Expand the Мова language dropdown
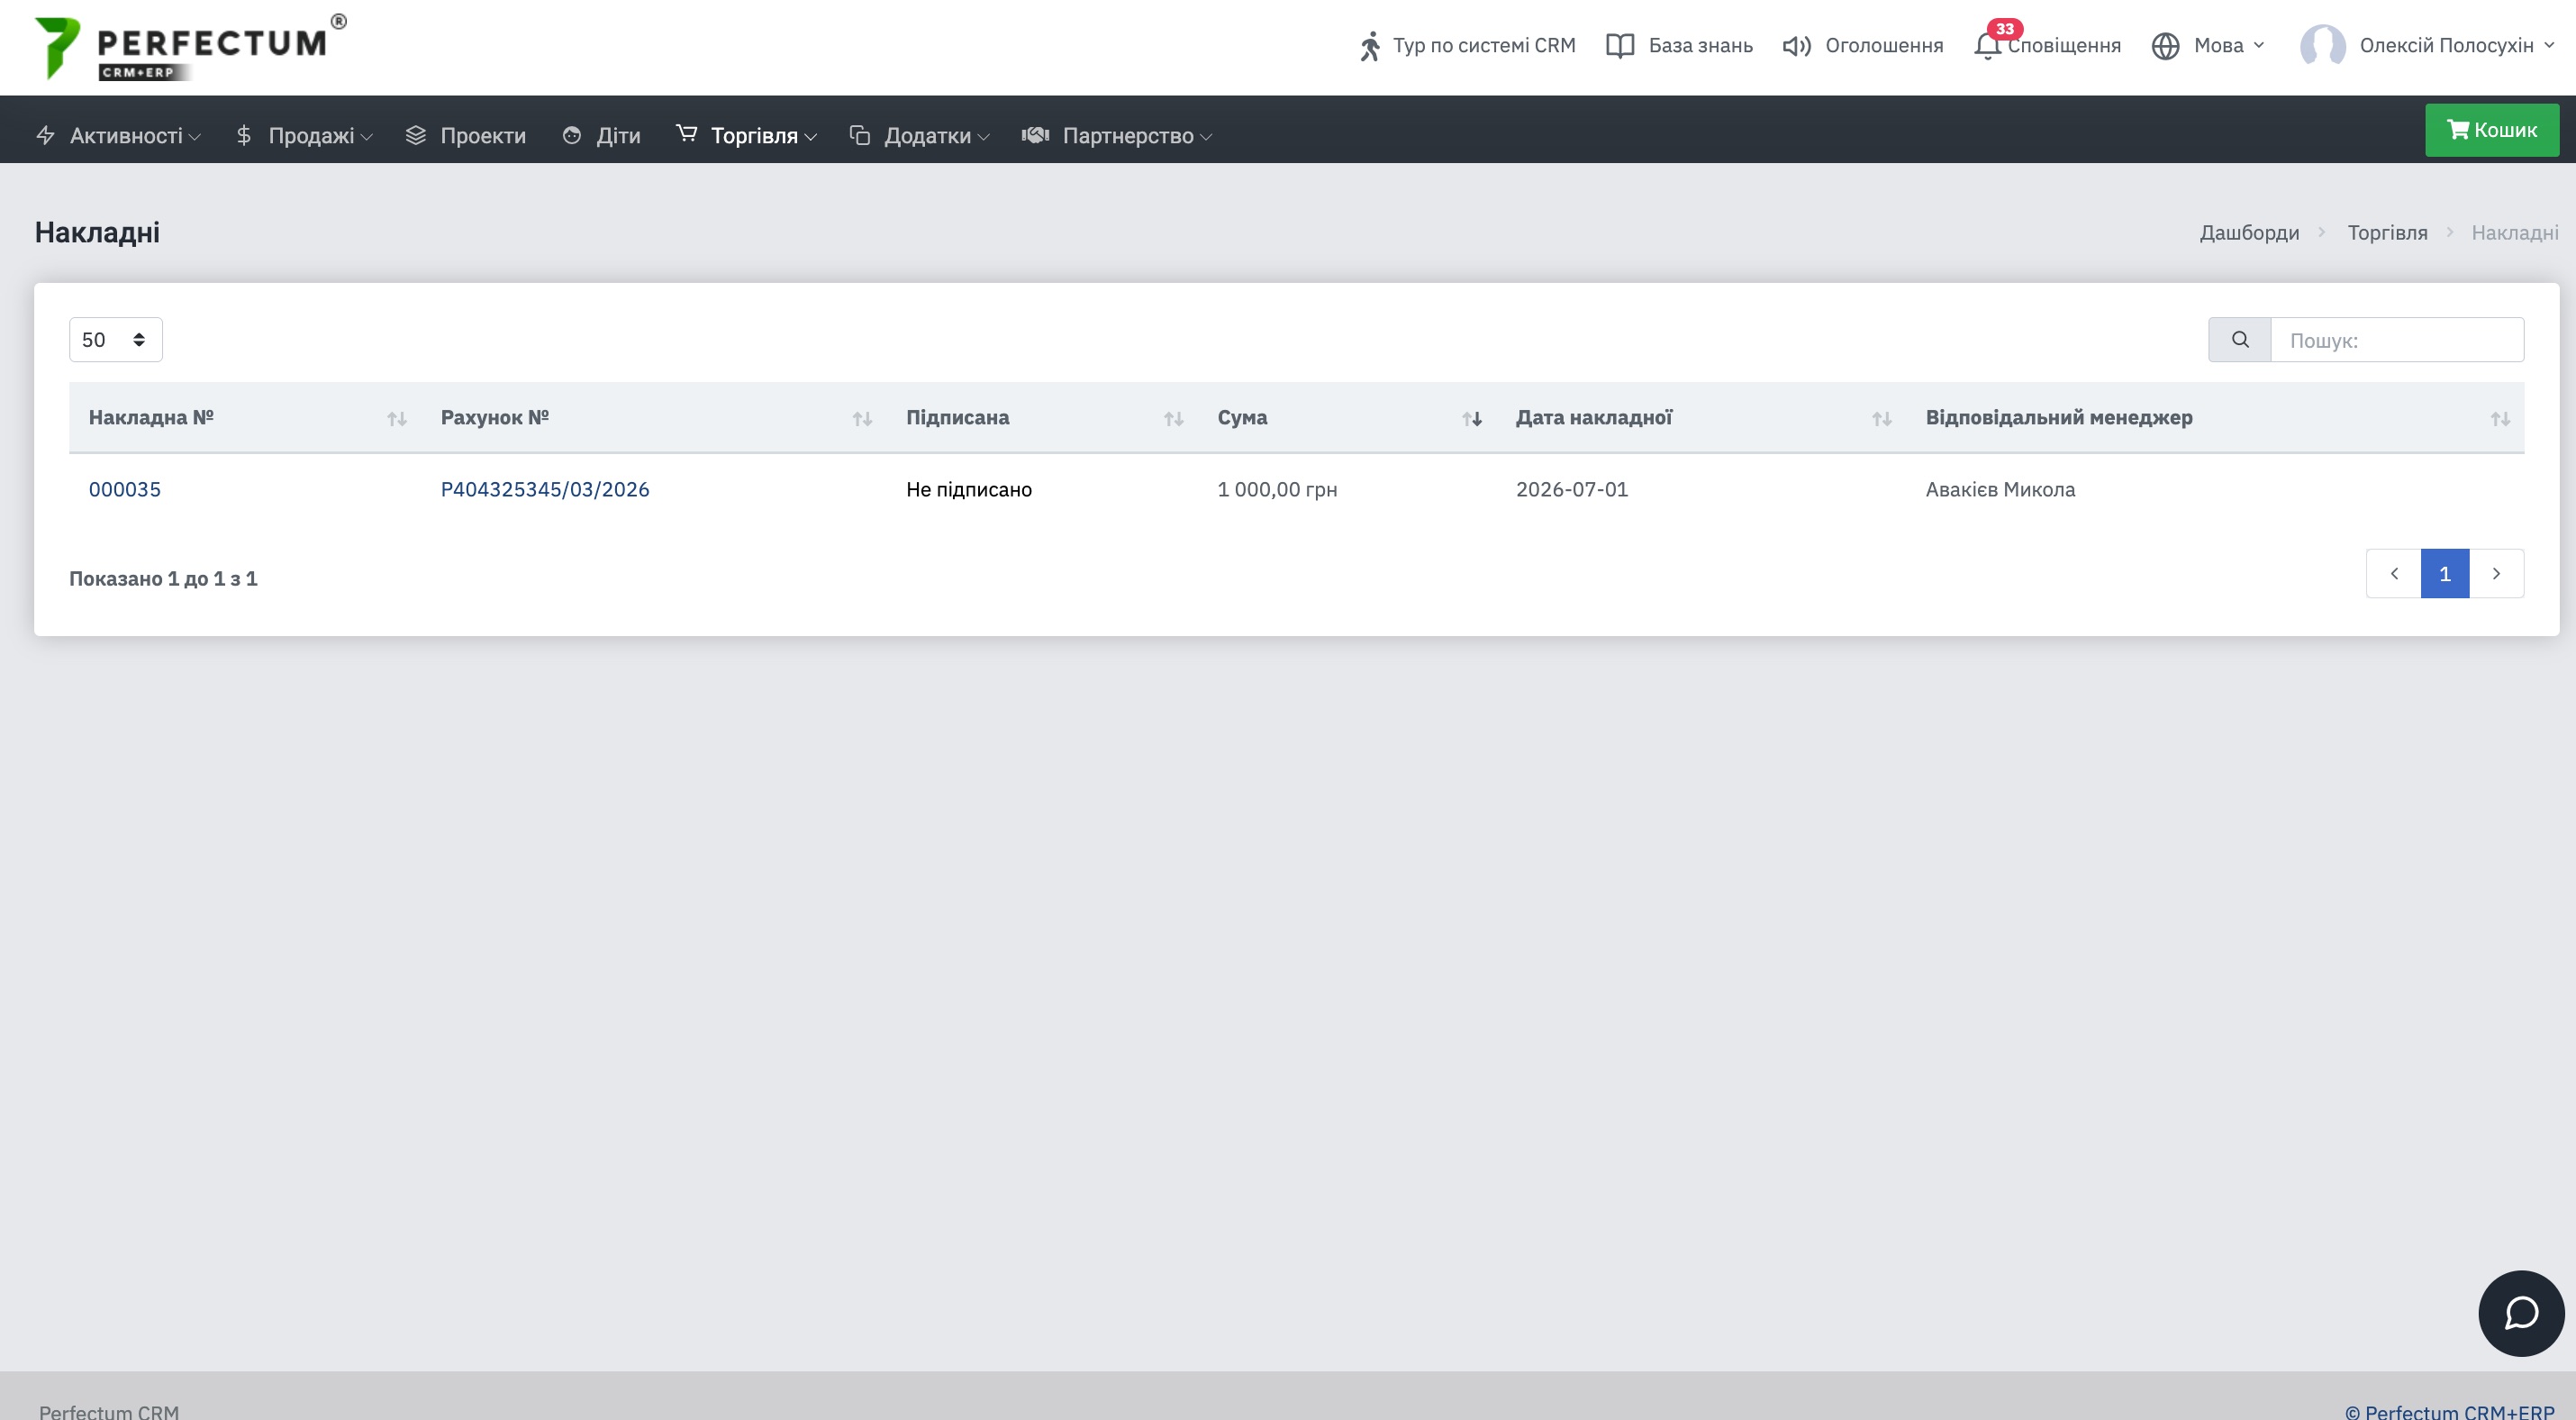This screenshot has width=2576, height=1420. 2208,46
